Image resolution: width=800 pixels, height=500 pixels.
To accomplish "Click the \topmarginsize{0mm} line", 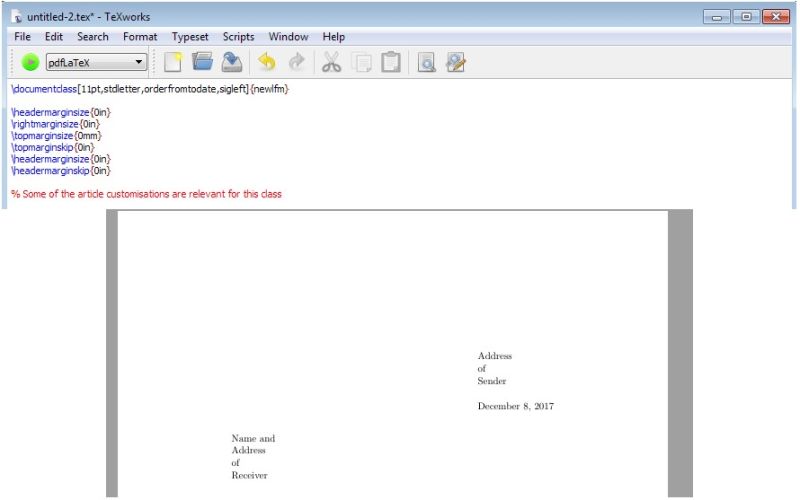I will point(57,136).
